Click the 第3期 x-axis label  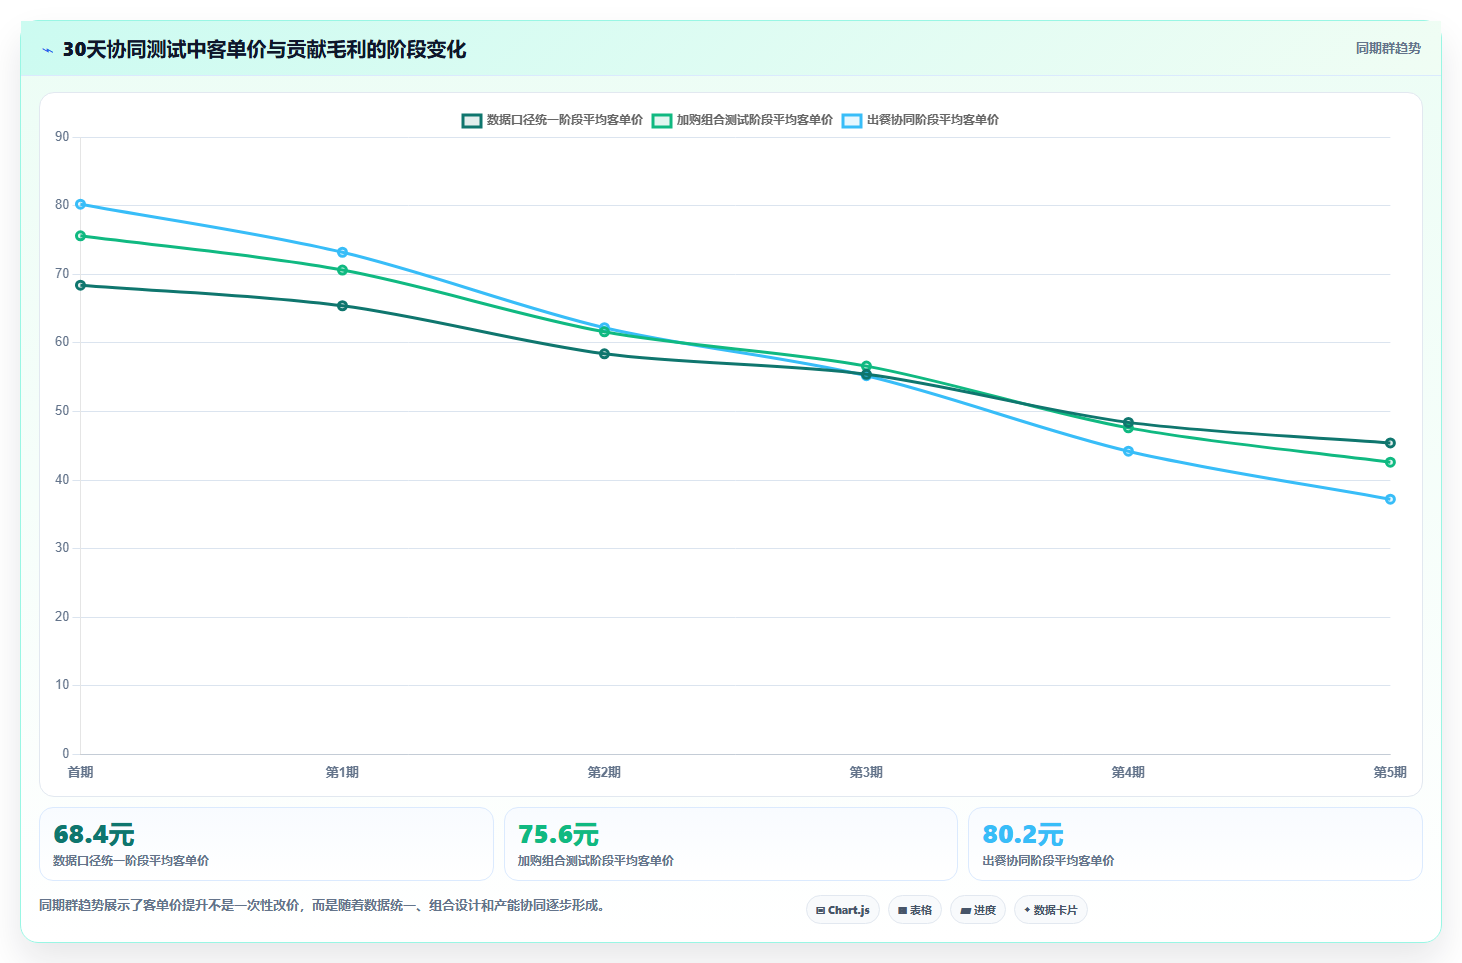point(866,772)
